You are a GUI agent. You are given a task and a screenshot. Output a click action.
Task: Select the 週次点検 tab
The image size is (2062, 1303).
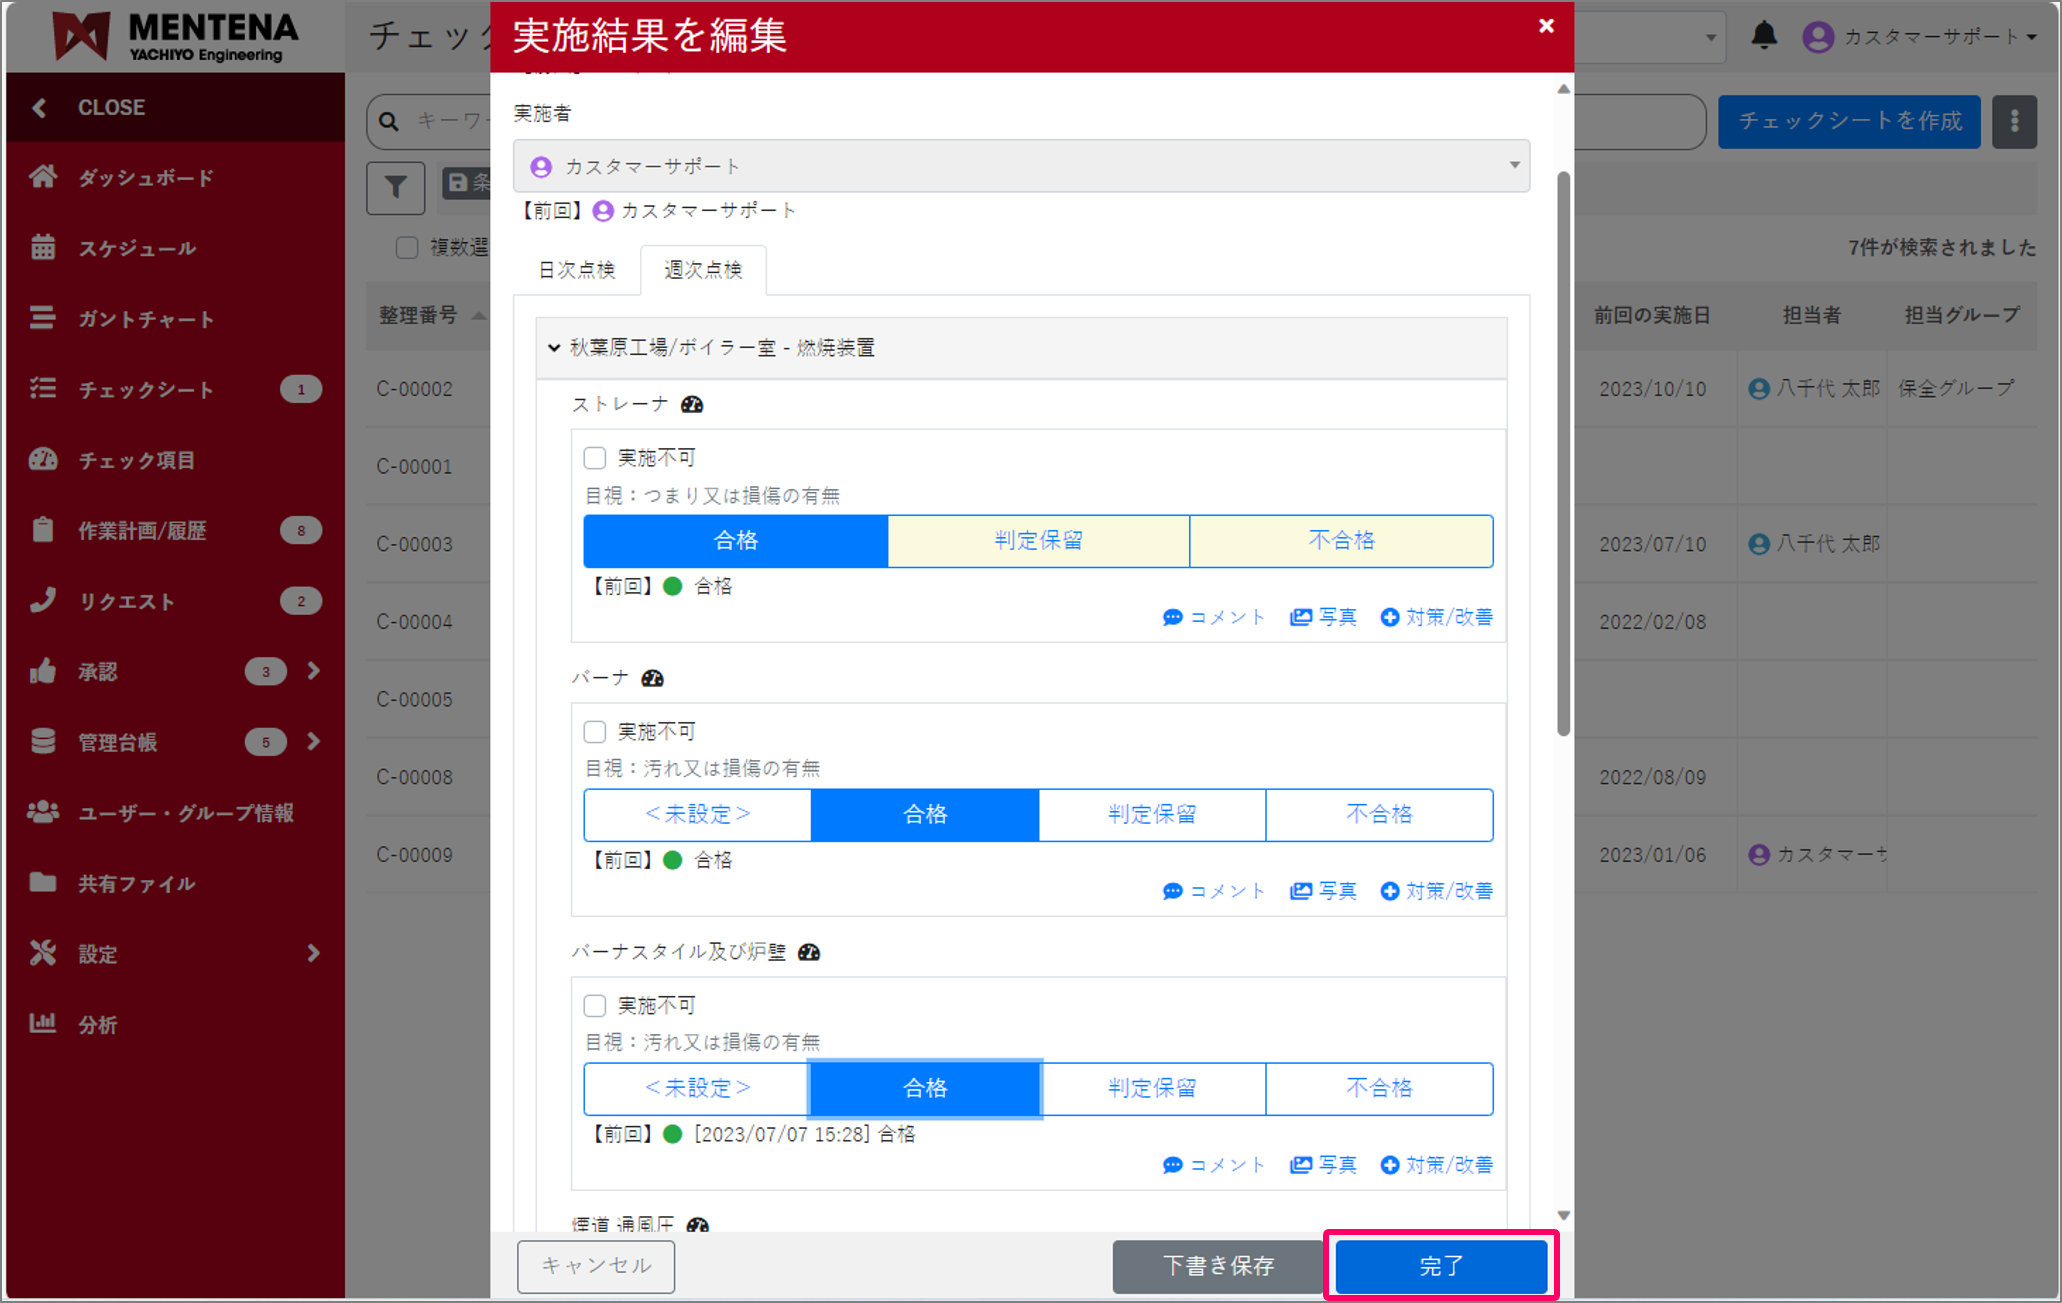[703, 270]
